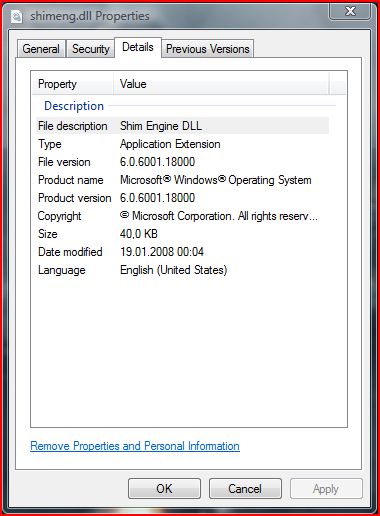Select the Application Extension value
Viewport: 380px width, 516px height.
click(x=170, y=144)
